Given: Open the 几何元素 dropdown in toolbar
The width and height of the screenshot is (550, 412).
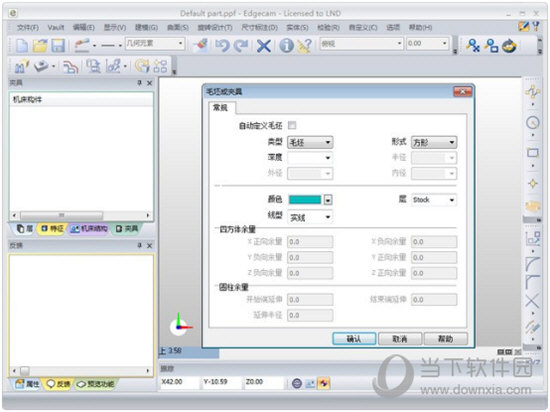Looking at the screenshot, I should [155, 43].
